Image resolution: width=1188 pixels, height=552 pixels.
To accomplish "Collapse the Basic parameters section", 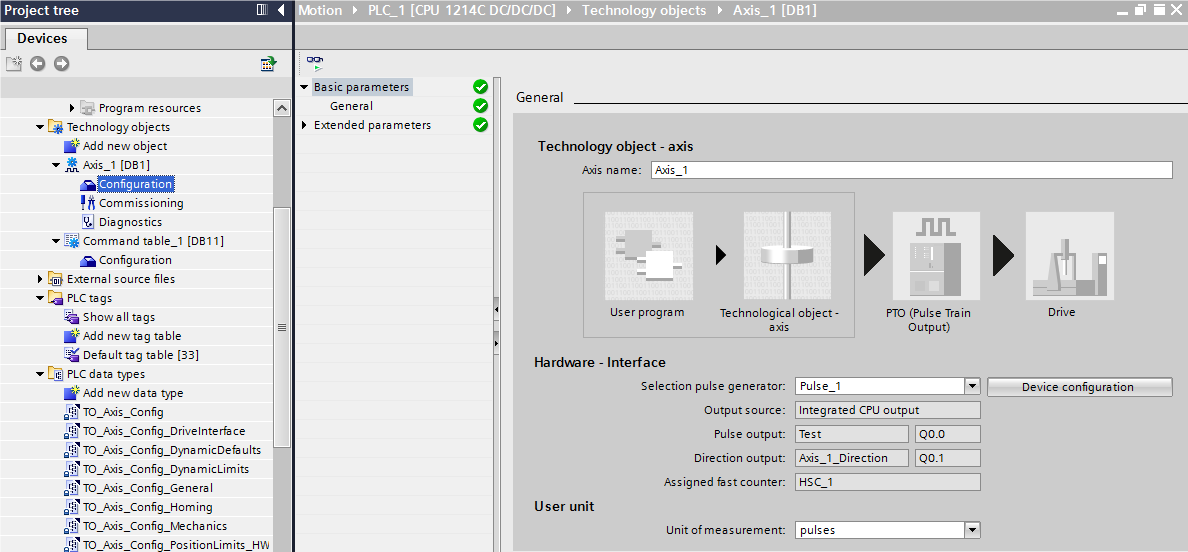I will 305,87.
